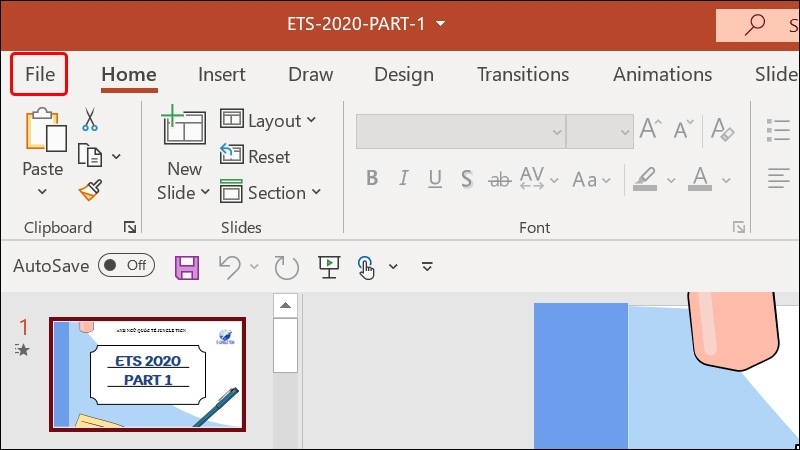Open the File menu
This screenshot has height=450, width=800.
coord(40,74)
